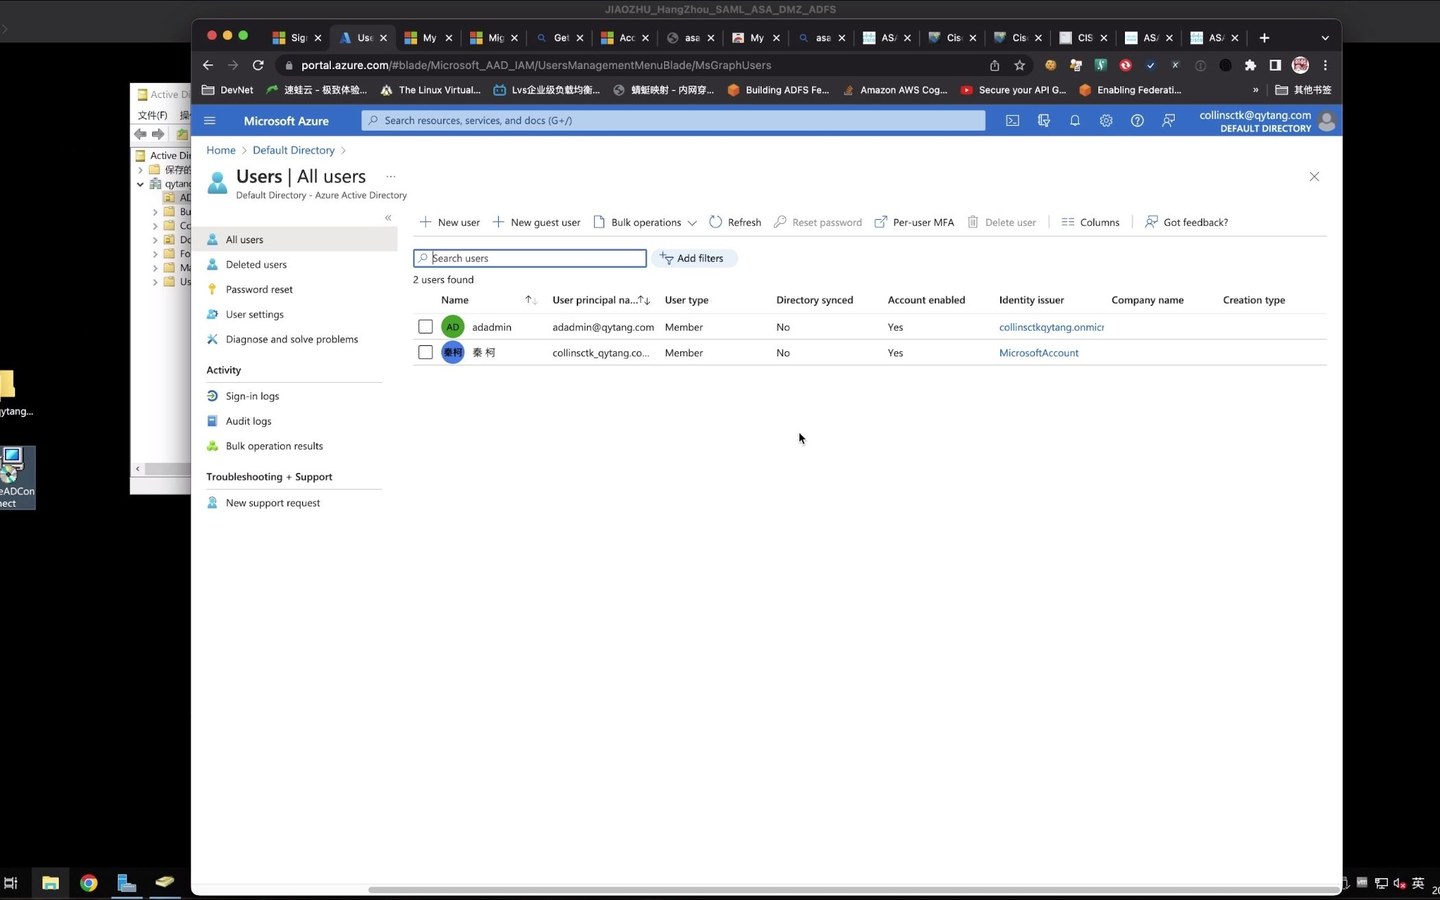Viewport: 1440px width, 900px height.
Task: Click Got feedback? button
Action: pos(1186,223)
